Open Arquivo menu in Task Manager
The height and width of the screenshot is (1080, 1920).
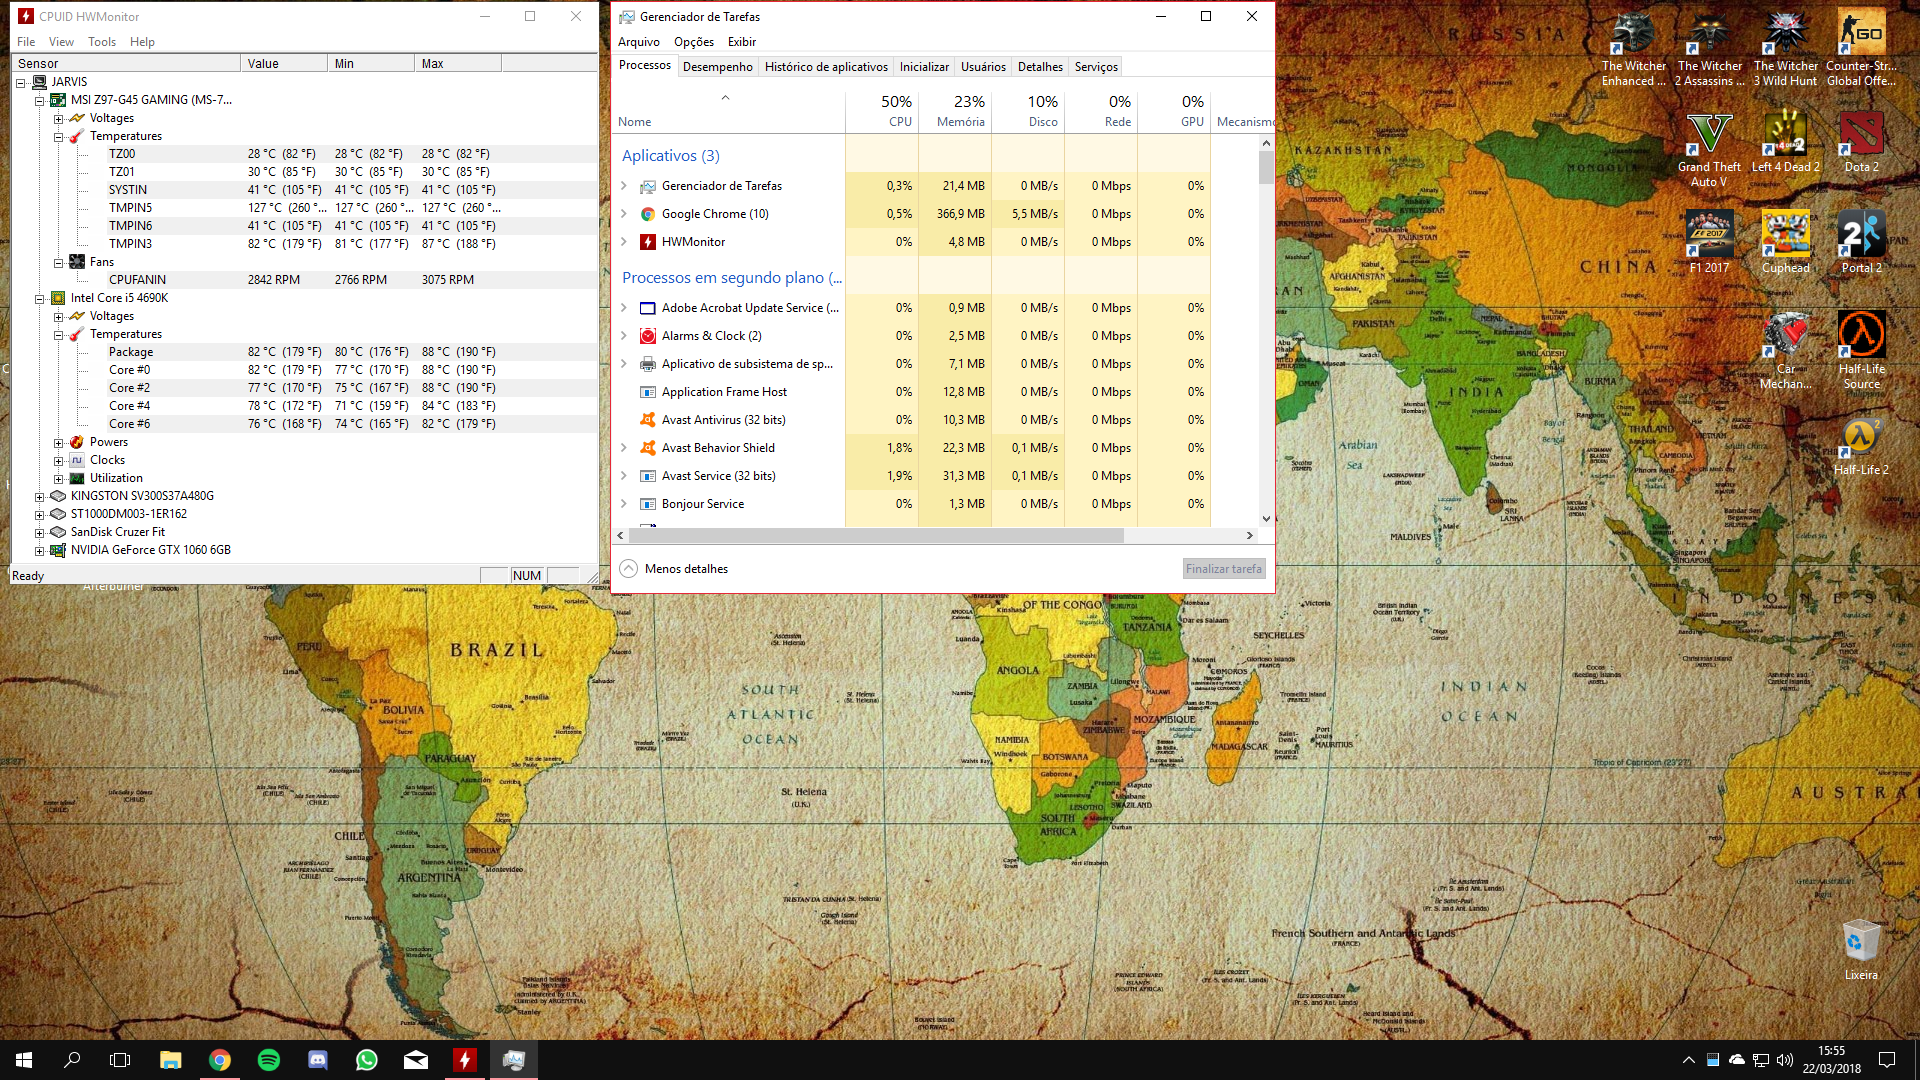[639, 42]
